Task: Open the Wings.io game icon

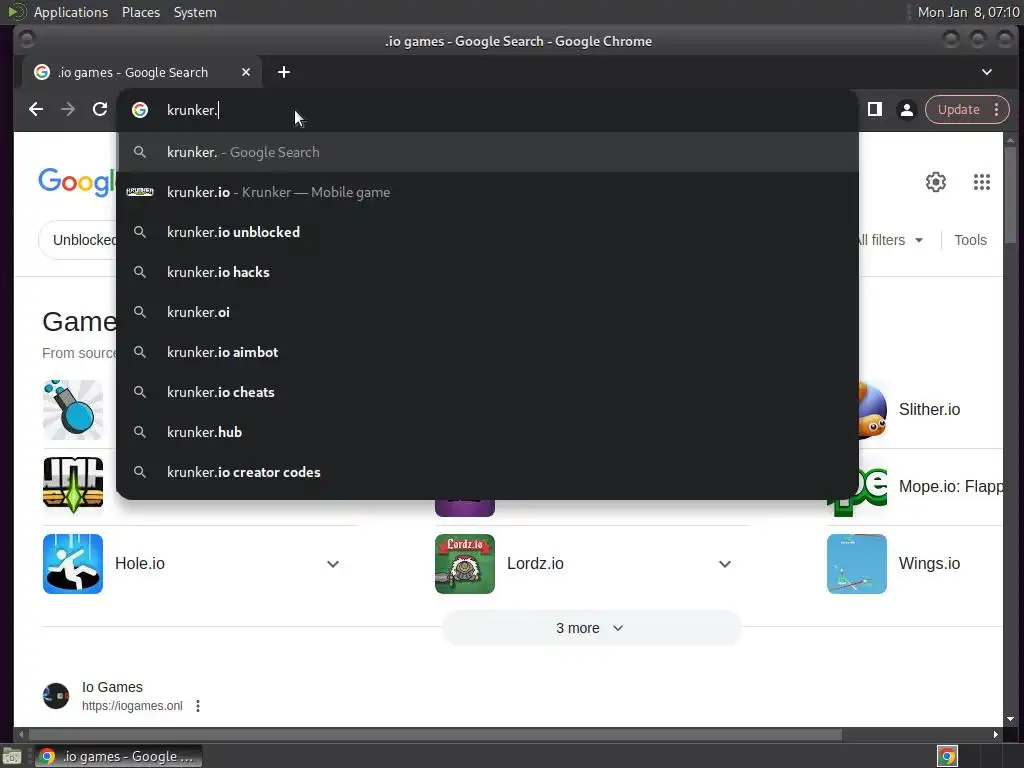Action: [x=857, y=564]
